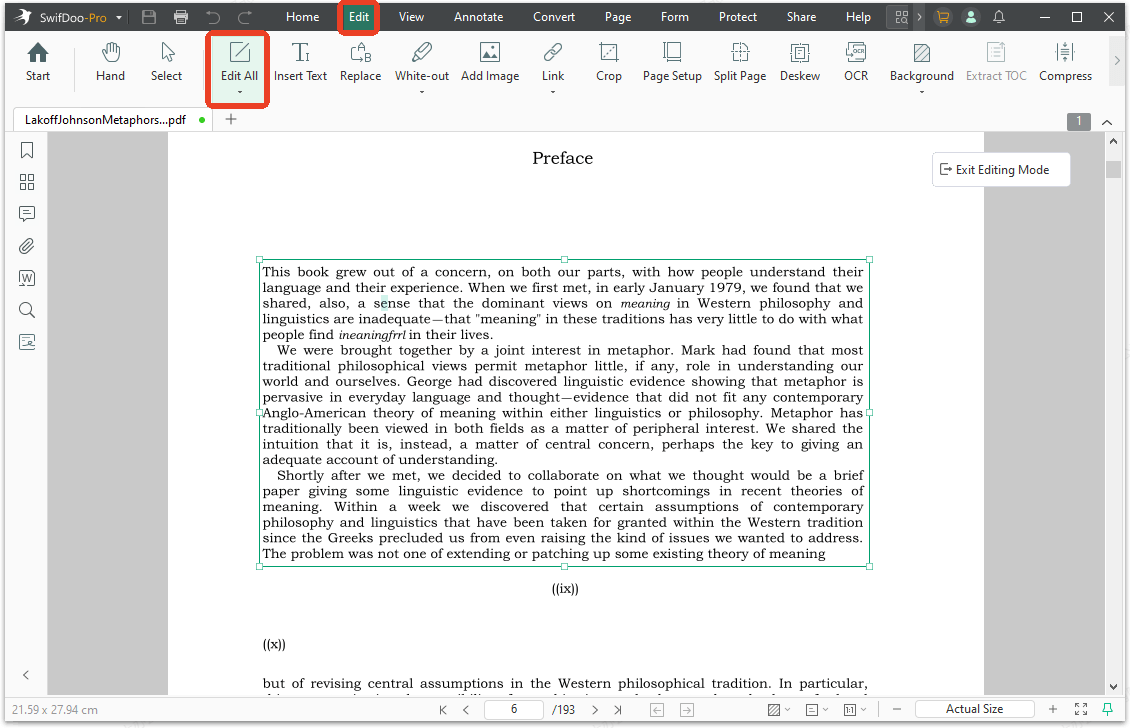Zoom in with the plus button
The width and height of the screenshot is (1130, 728).
tap(1053, 709)
